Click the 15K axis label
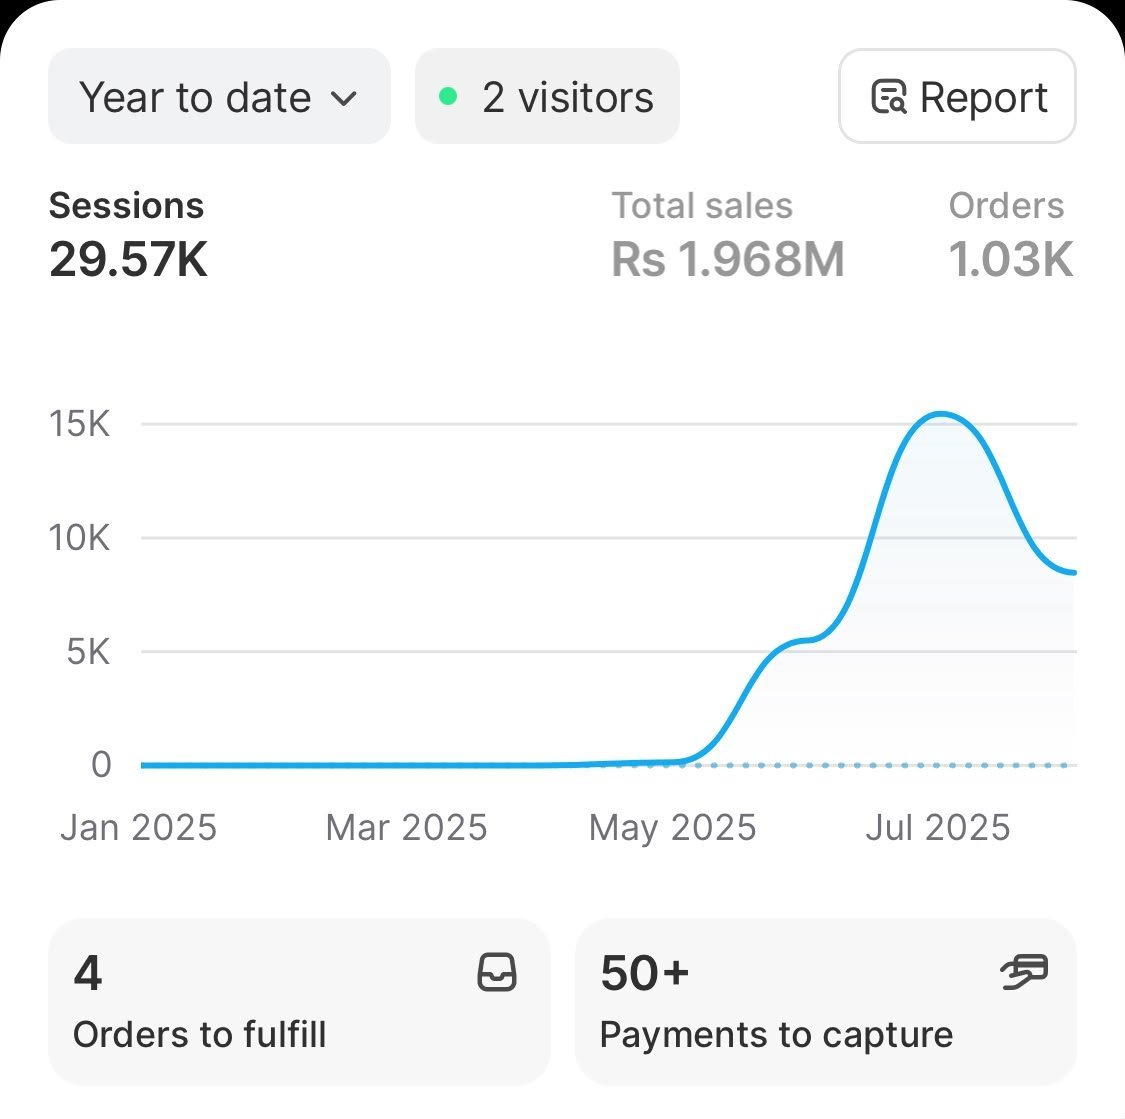This screenshot has height=1119, width=1125. (79, 424)
